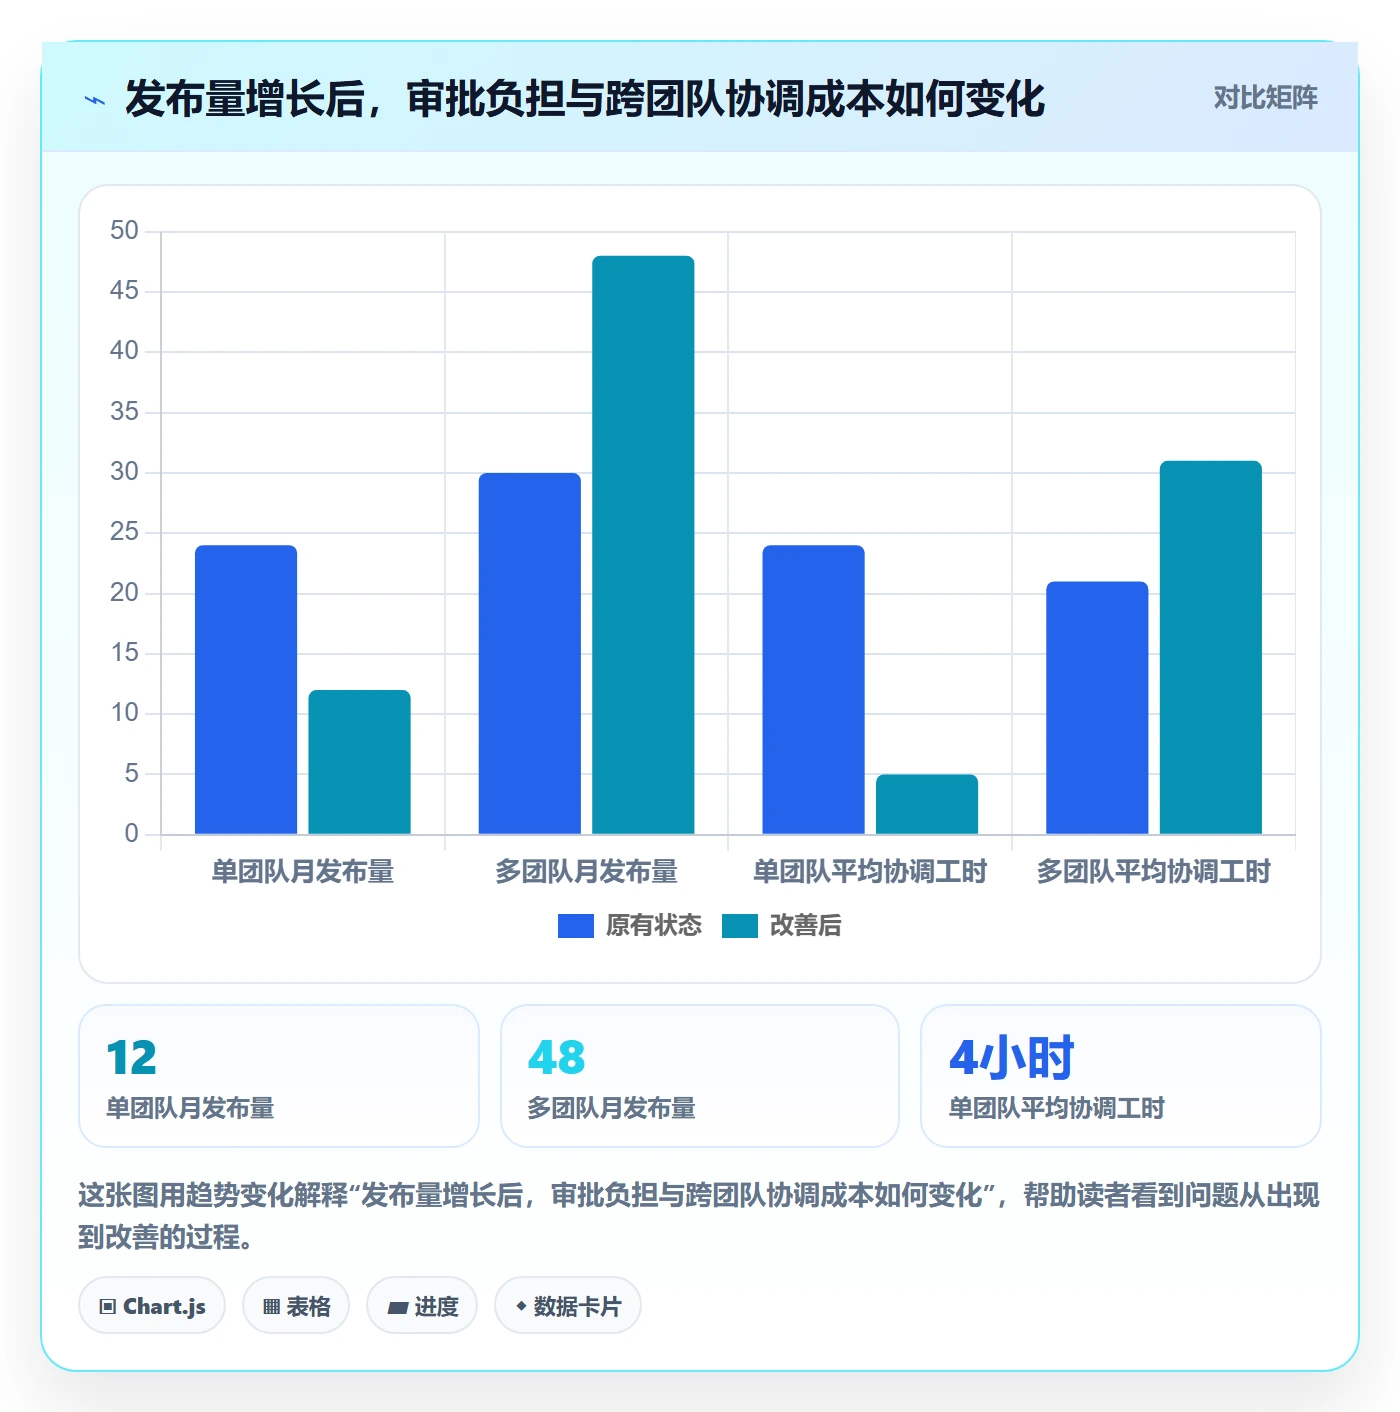Click the blue bar for 单团队平均协调工时
Screen dimensions: 1400x1412
pyautogui.click(x=814, y=690)
